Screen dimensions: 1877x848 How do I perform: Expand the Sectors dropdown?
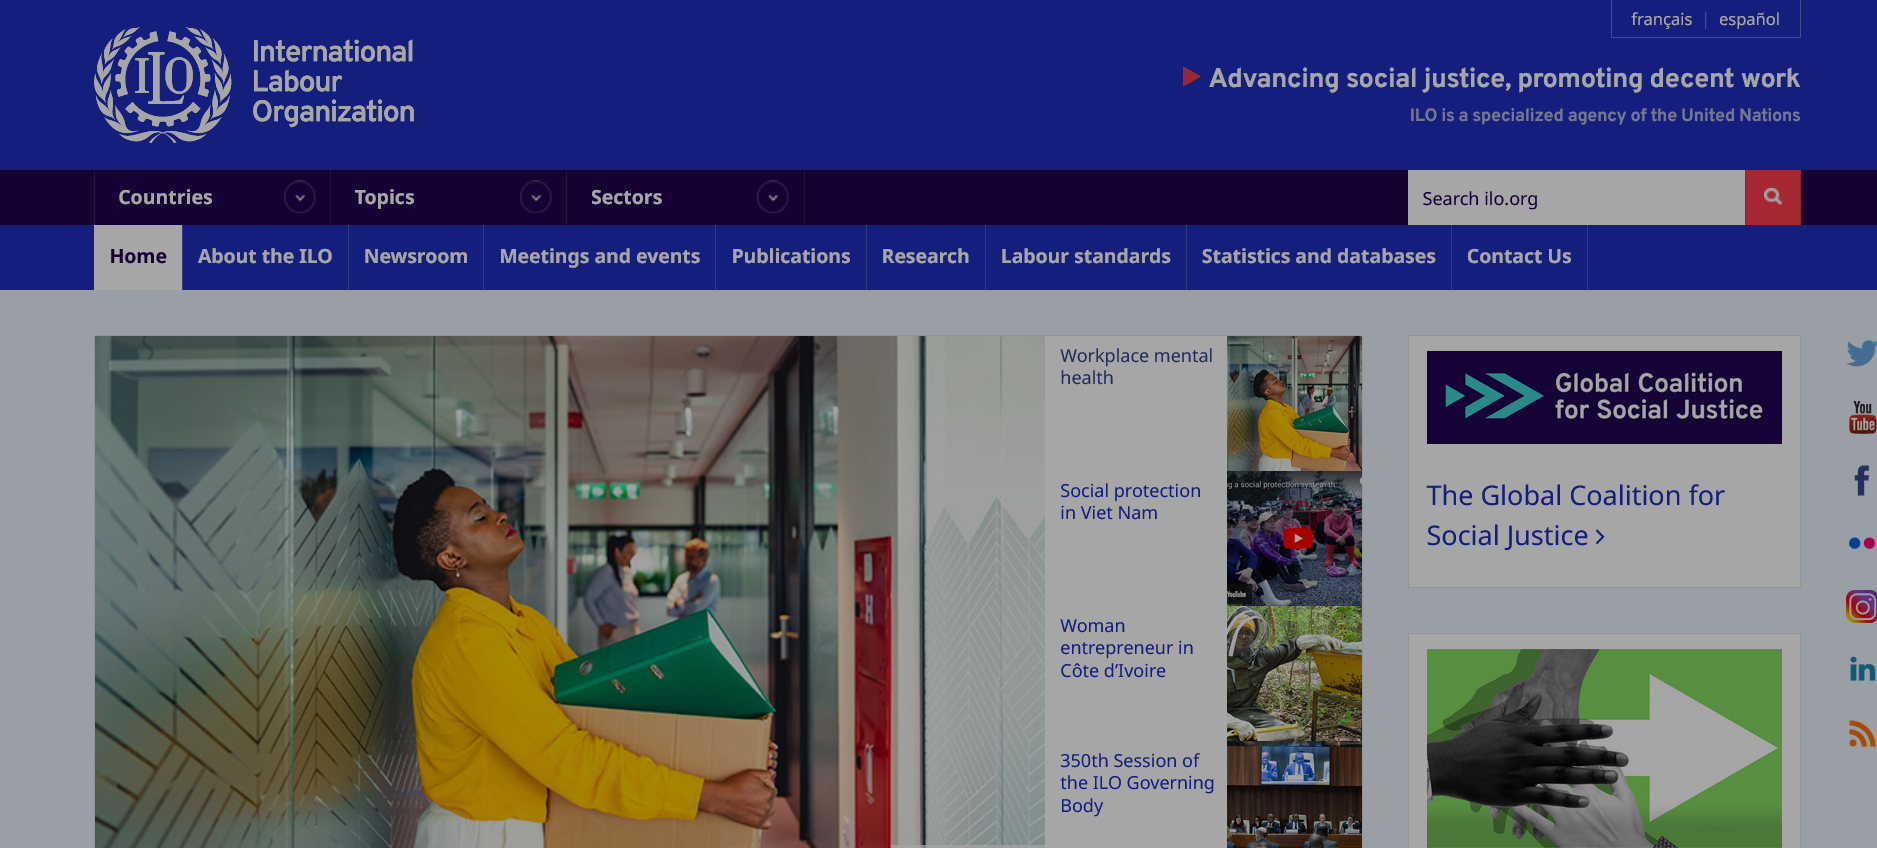point(772,197)
